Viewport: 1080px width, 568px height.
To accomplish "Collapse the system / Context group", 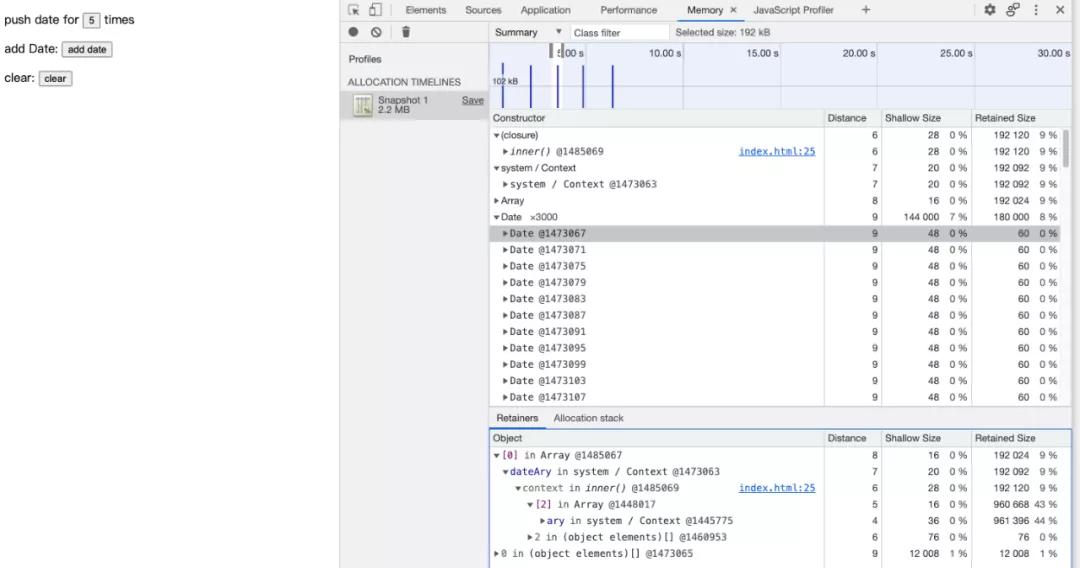I will pyautogui.click(x=497, y=168).
